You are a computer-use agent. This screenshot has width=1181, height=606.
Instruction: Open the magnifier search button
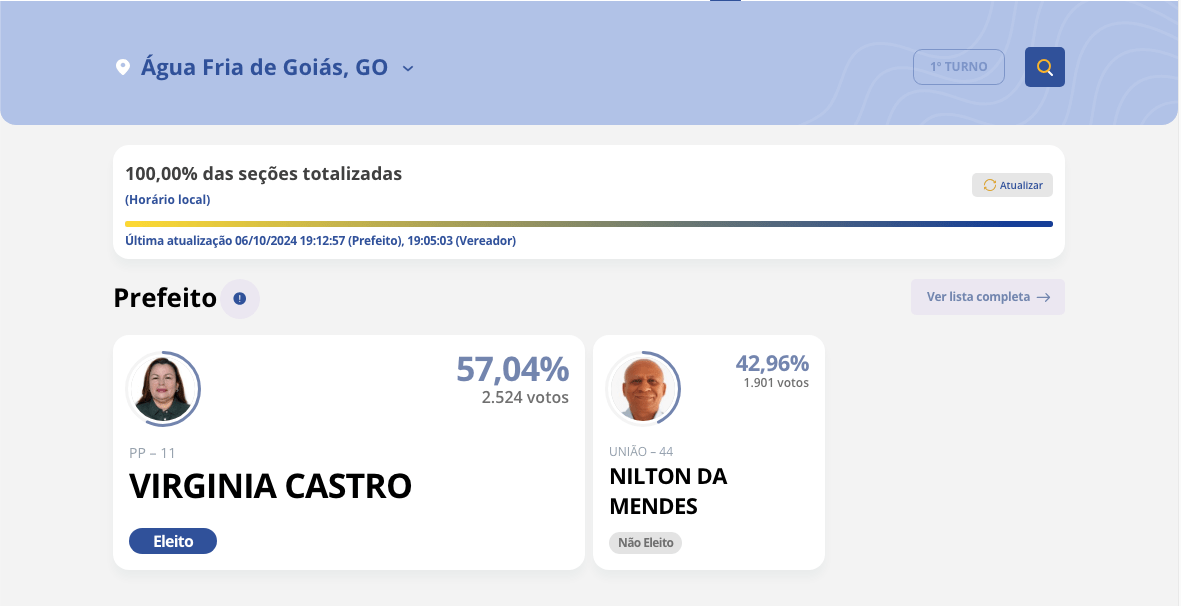click(1045, 67)
